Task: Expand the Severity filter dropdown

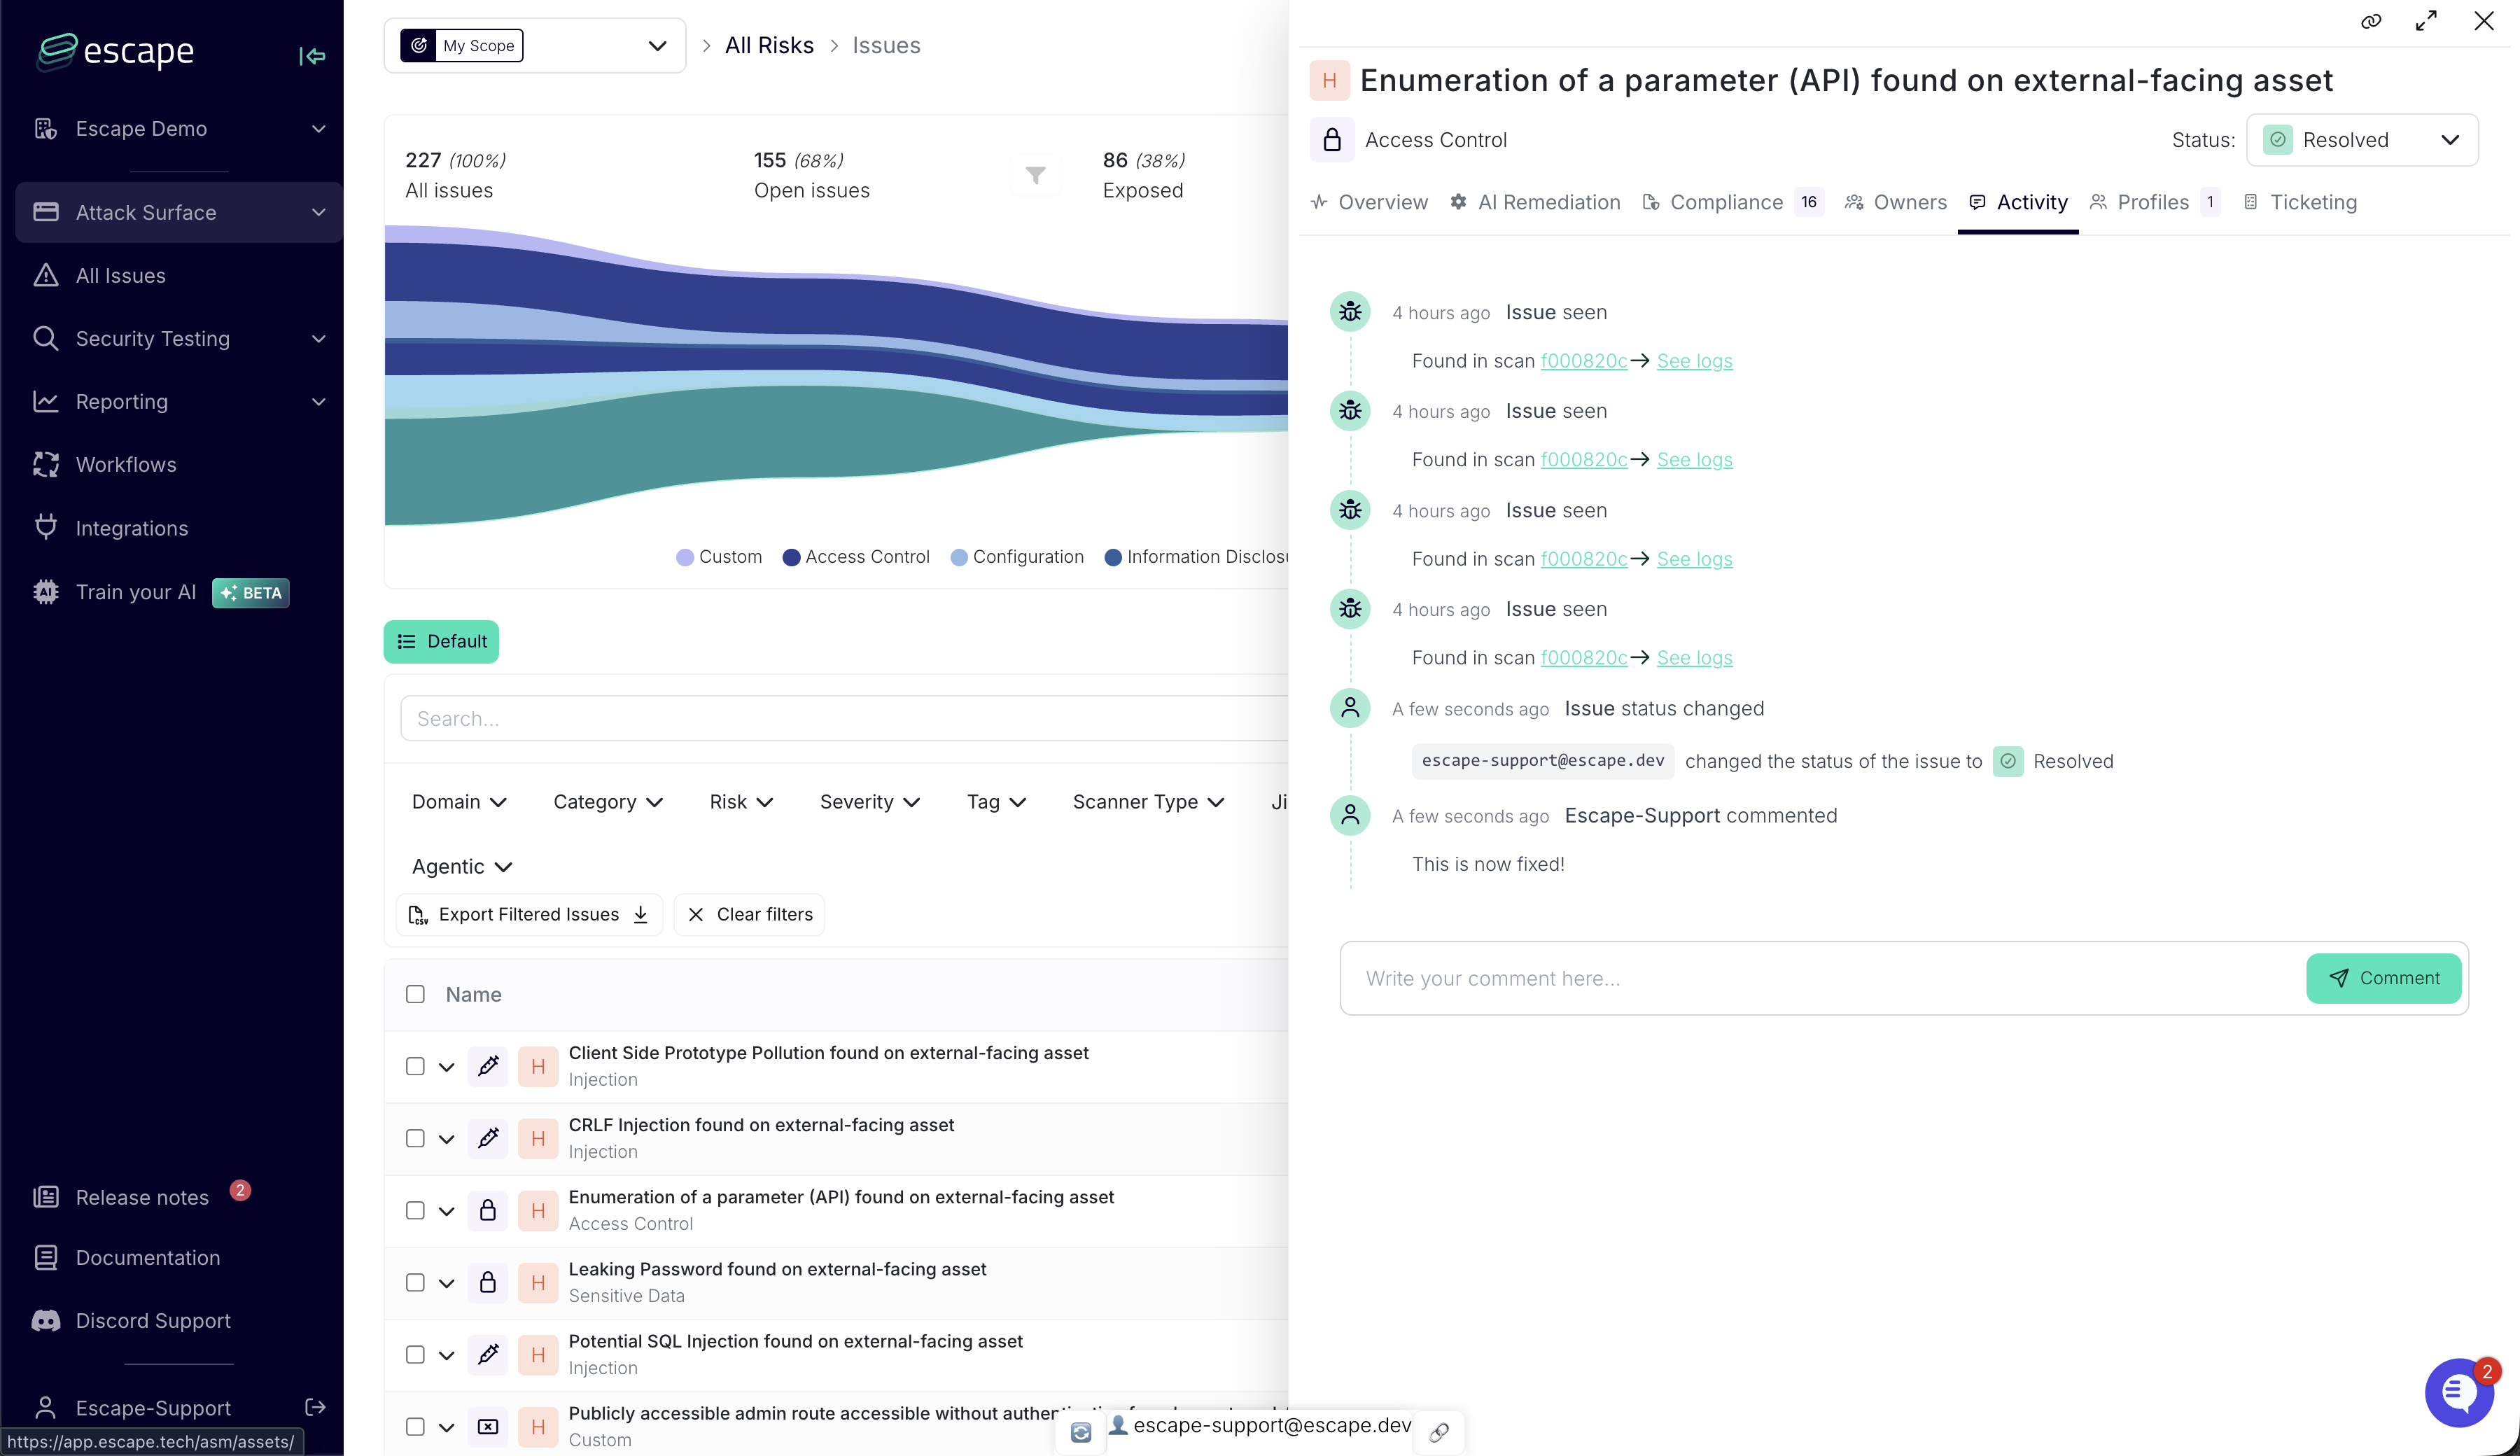Action: coord(867,802)
